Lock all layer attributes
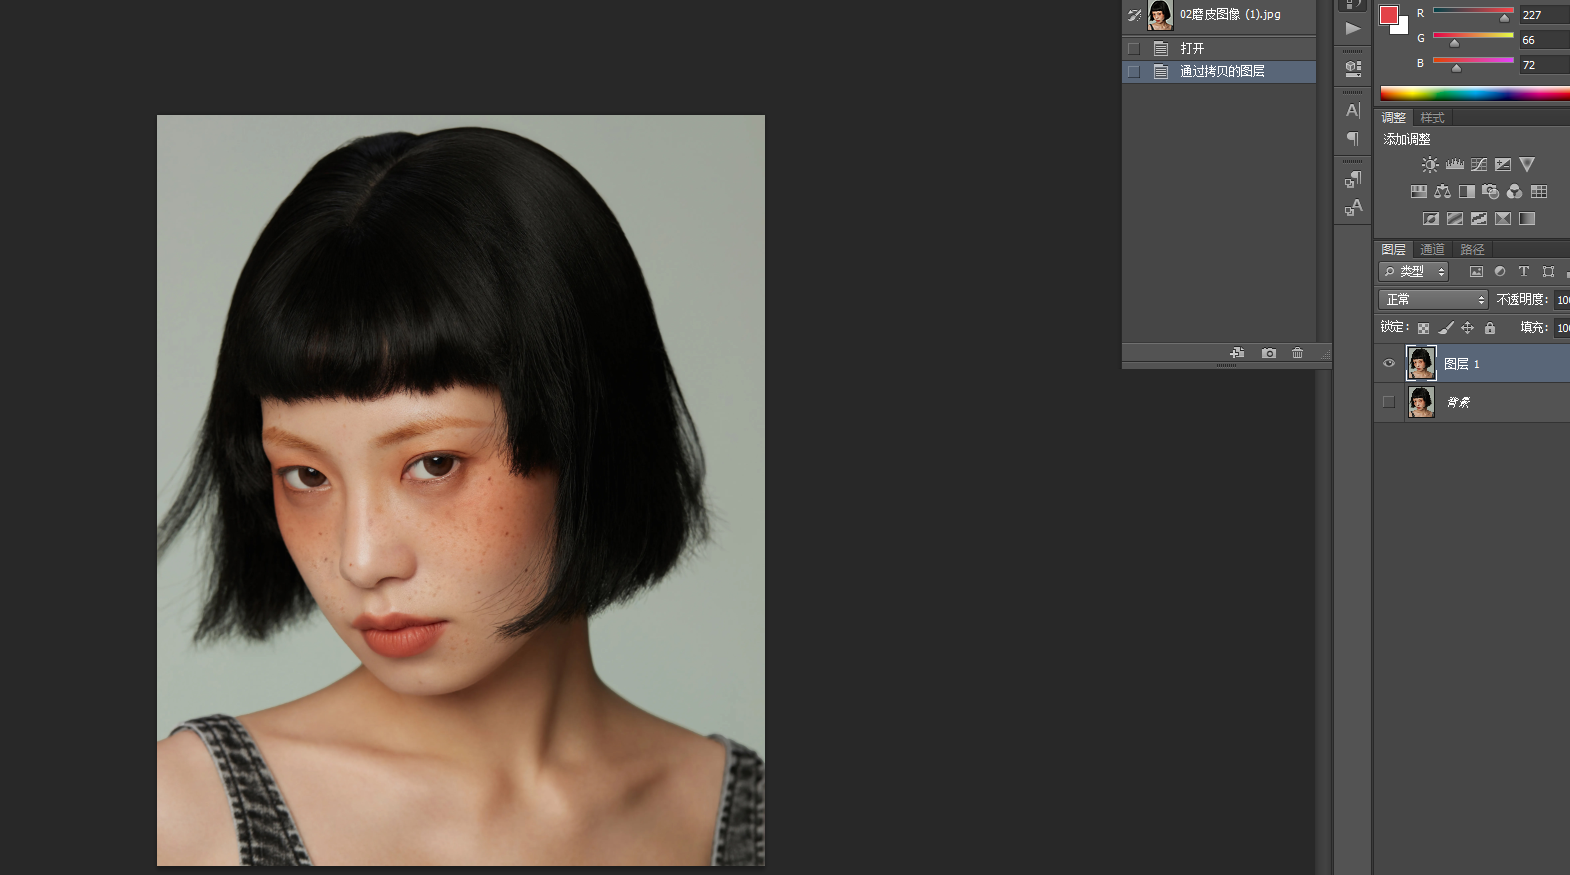Screen dimensions: 1570x875 (1490, 328)
